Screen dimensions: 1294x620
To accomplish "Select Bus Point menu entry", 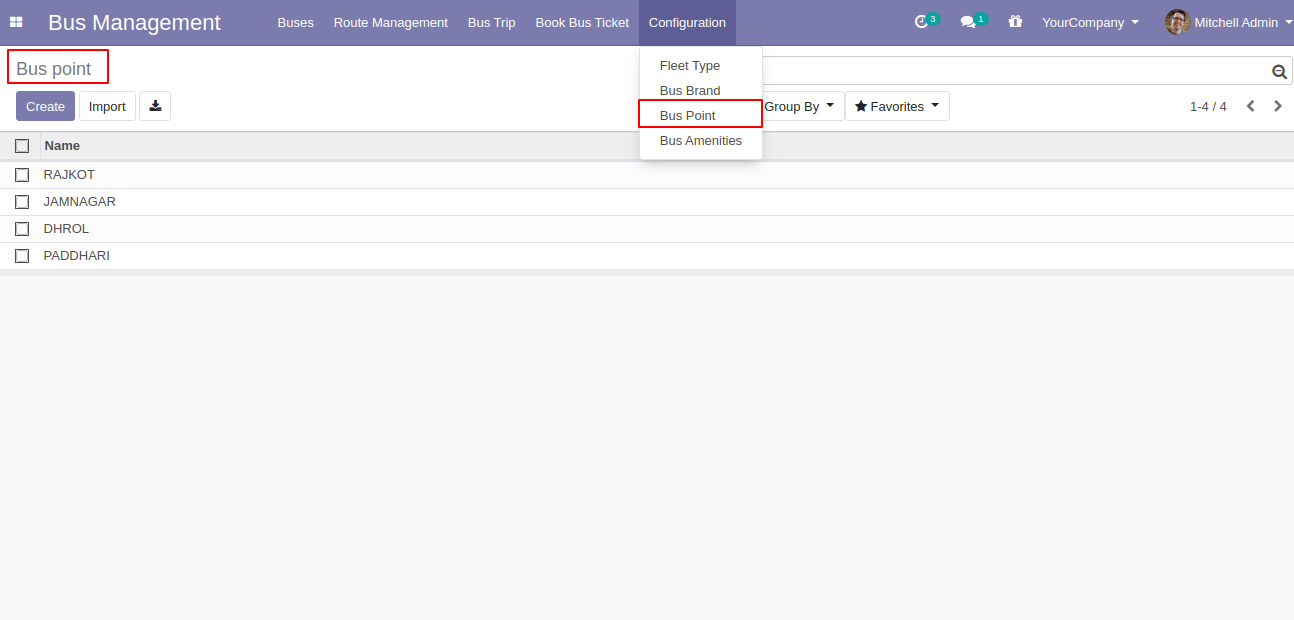I will click(701, 116).
